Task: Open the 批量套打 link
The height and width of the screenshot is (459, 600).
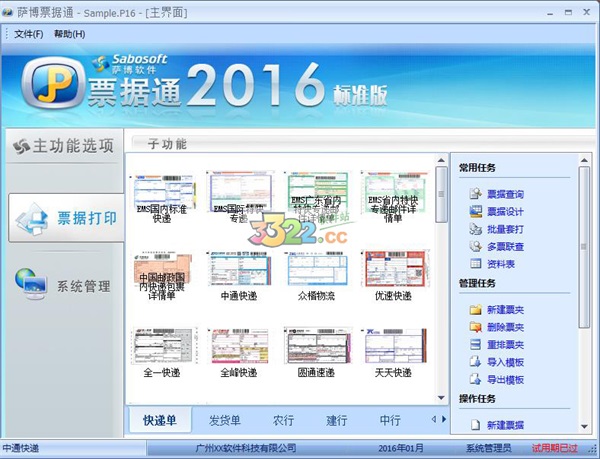Action: pyautogui.click(x=505, y=230)
